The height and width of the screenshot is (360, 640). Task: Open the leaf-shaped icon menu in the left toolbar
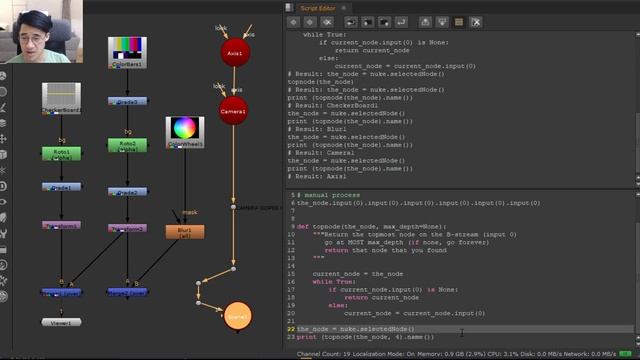tap(3, 218)
